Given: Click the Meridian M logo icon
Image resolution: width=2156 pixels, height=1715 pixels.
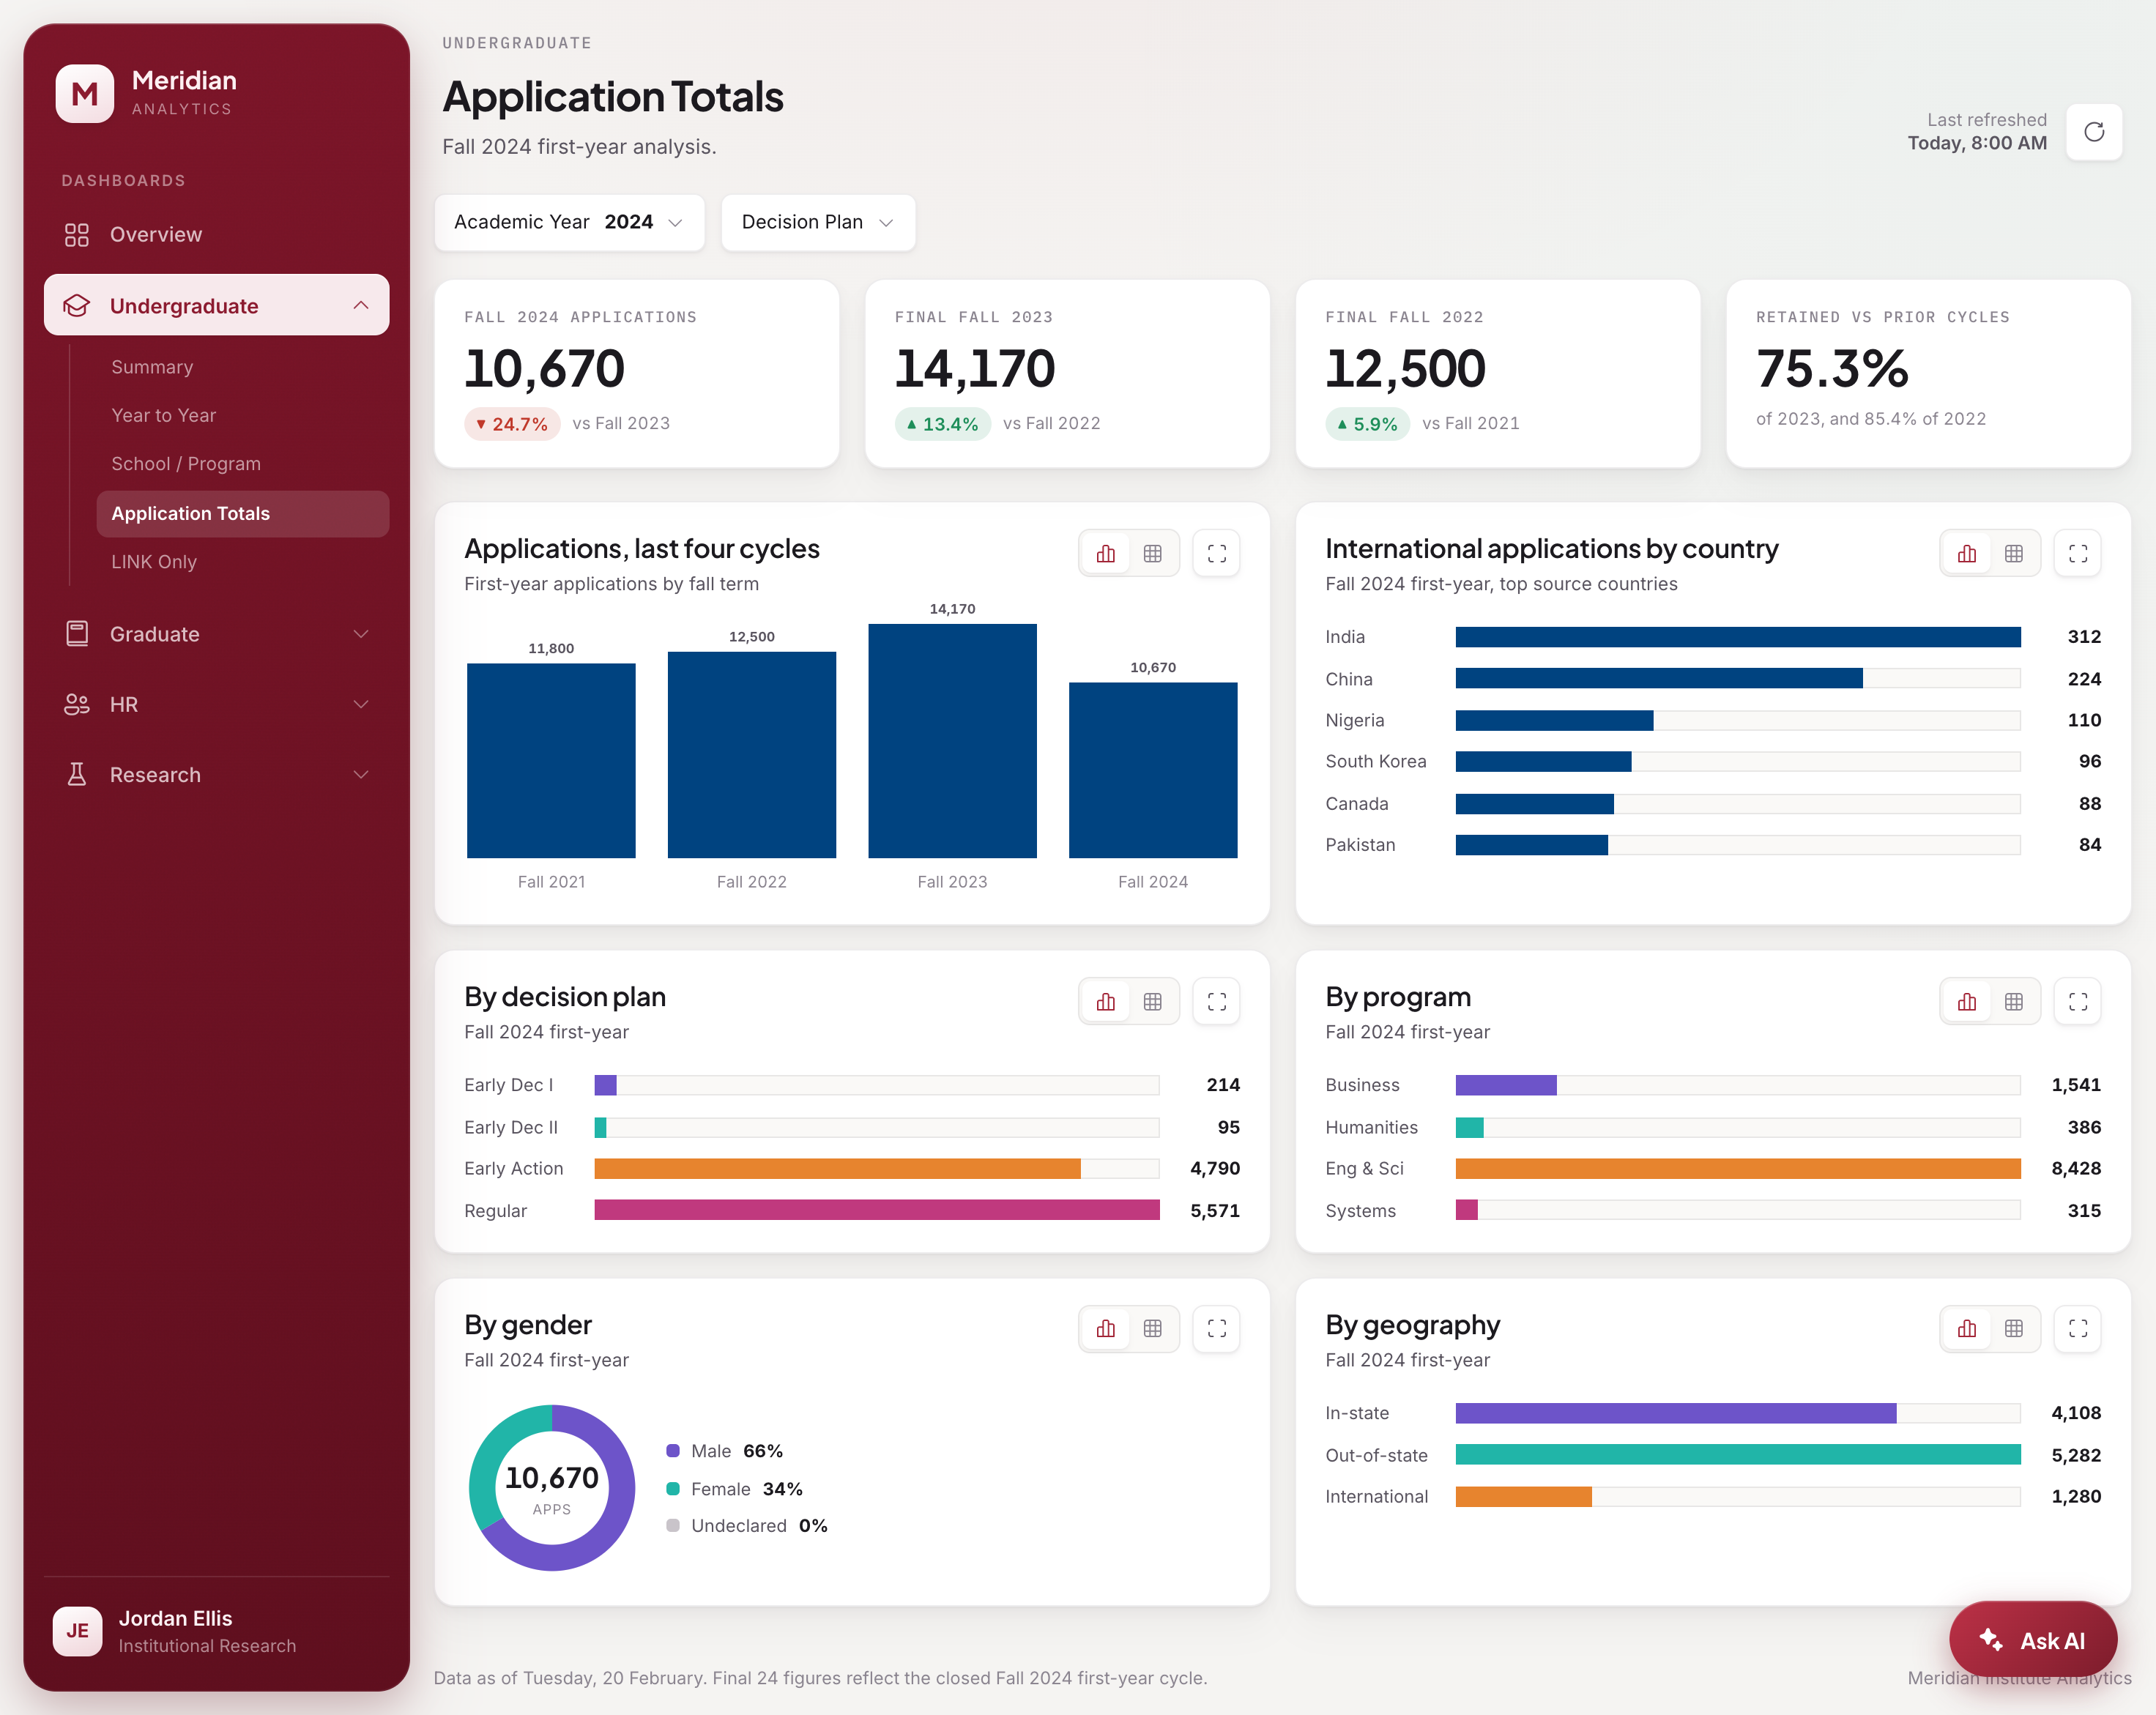Looking at the screenshot, I should tap(85, 94).
